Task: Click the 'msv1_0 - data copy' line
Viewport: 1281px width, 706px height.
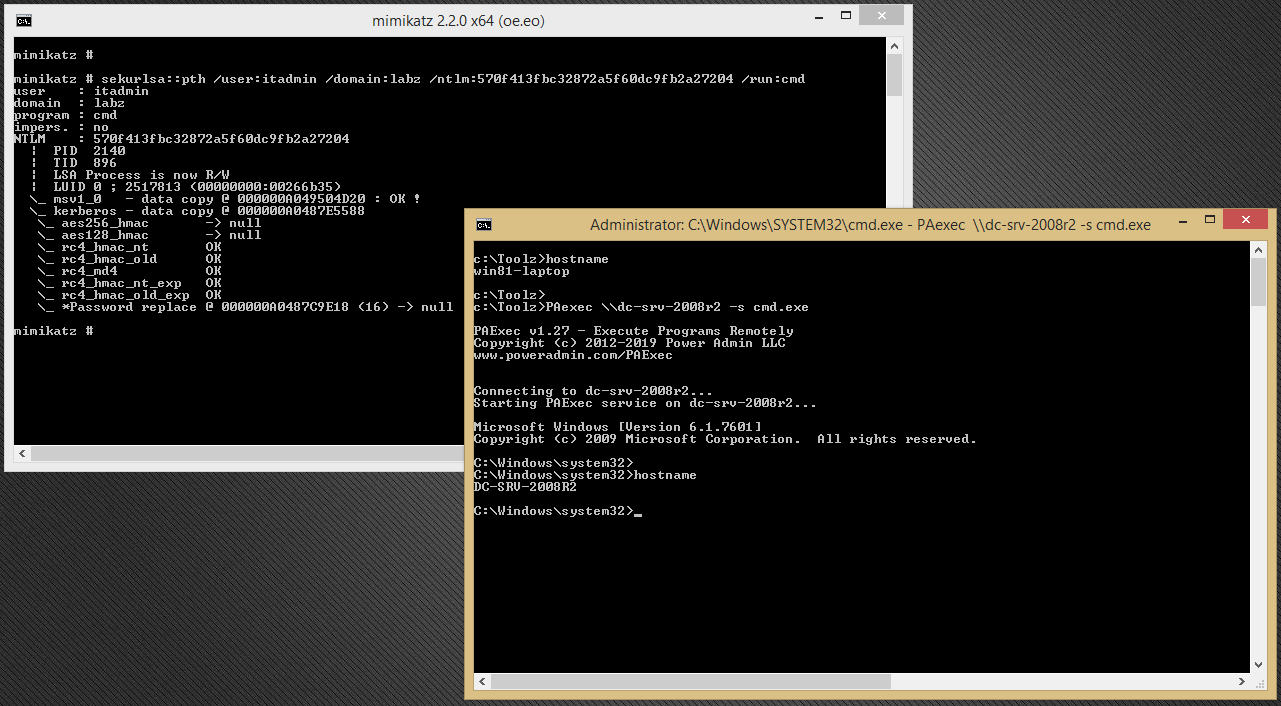Action: [225, 199]
